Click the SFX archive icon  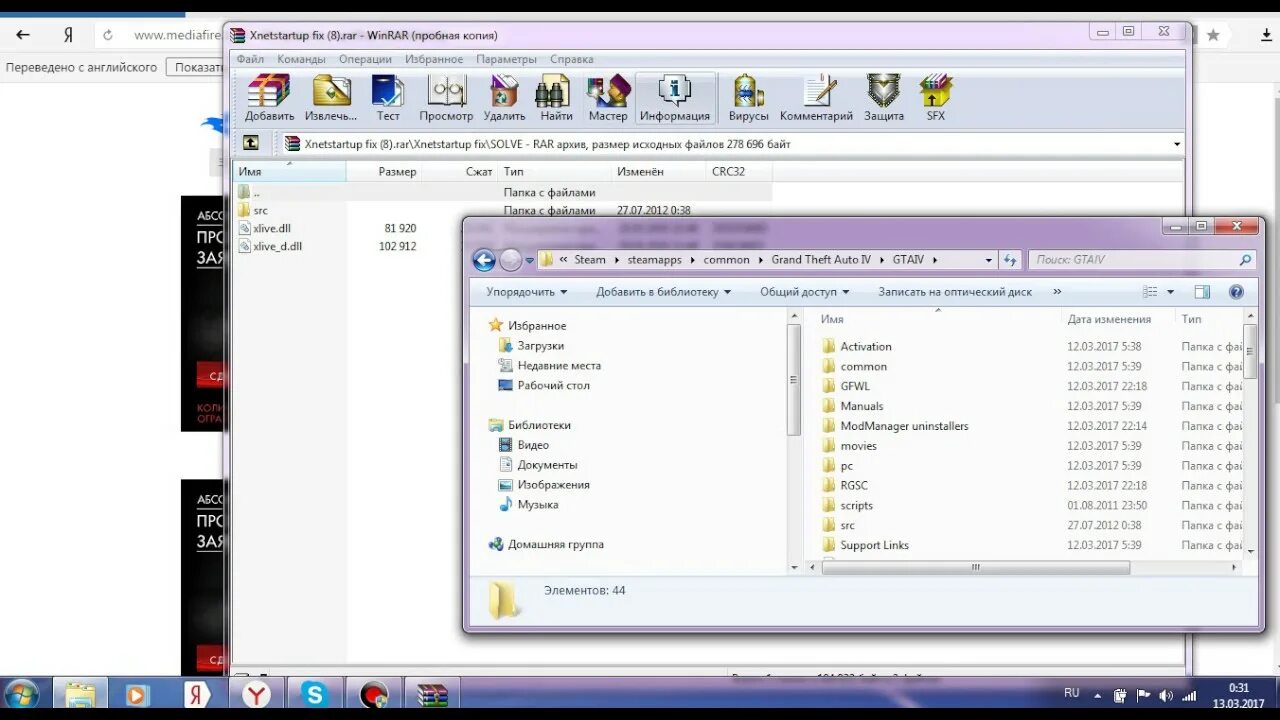point(936,98)
